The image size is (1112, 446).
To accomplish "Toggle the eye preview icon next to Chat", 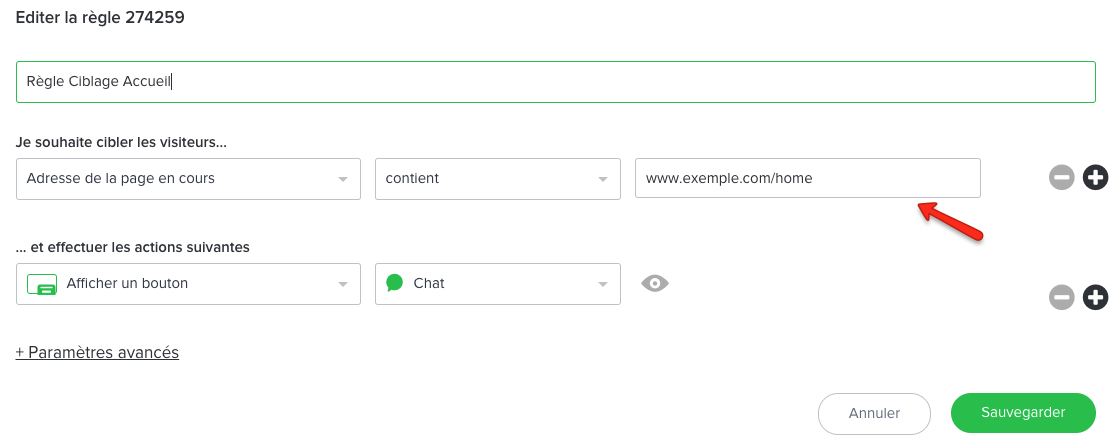I will pyautogui.click(x=655, y=284).
